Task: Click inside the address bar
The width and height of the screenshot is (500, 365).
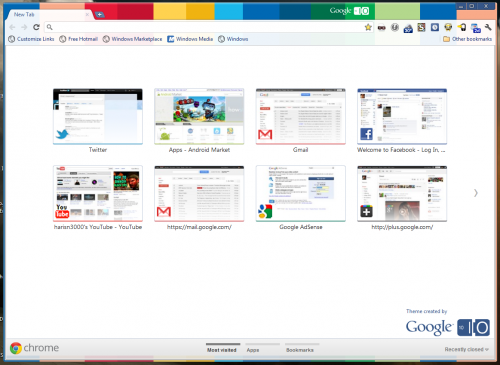Action: 207,27
